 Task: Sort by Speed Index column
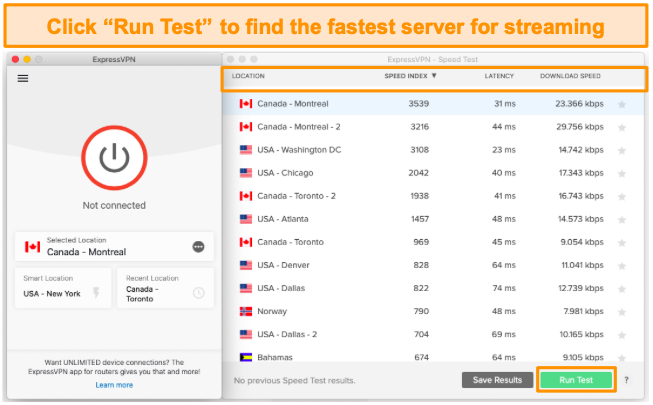(410, 76)
